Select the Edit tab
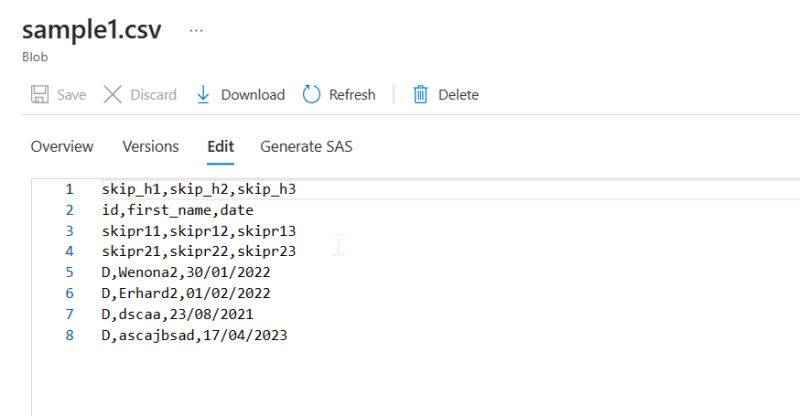The image size is (800, 416). (x=220, y=146)
